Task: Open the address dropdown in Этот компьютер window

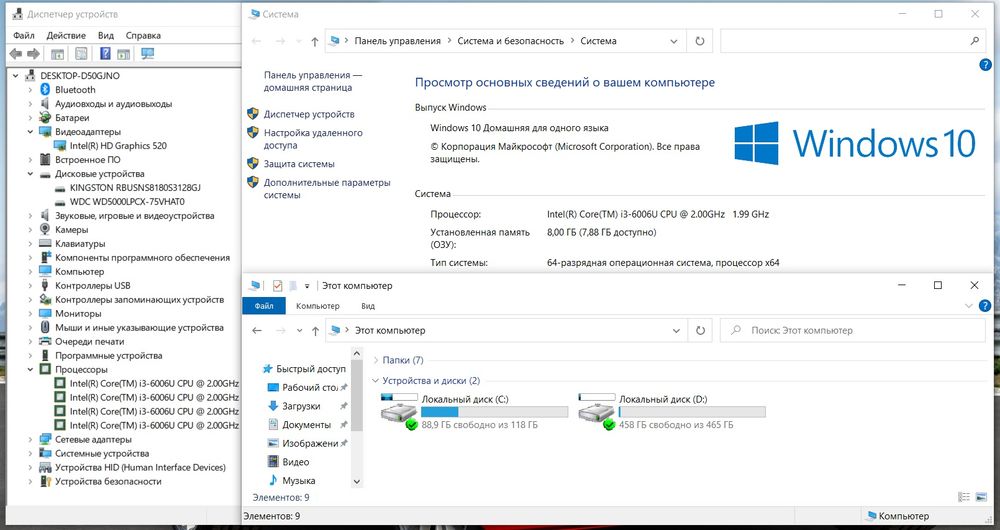Action: click(x=676, y=330)
